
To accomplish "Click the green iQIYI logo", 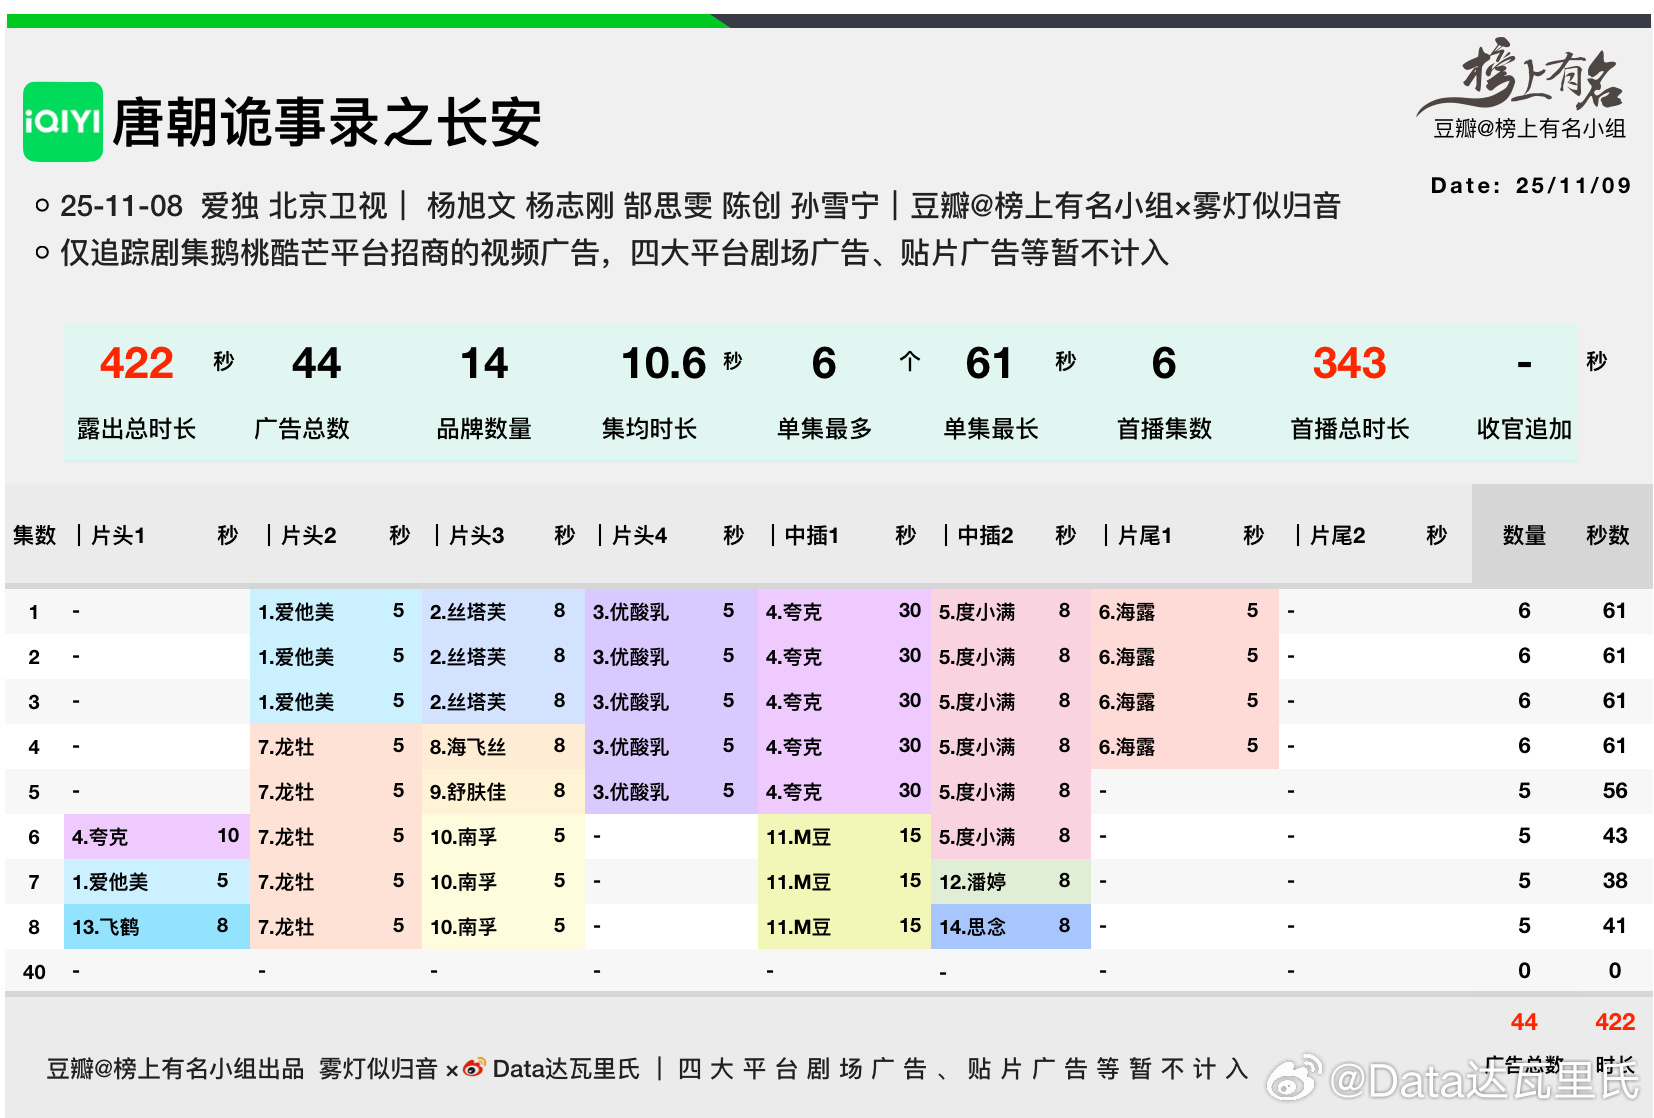I will coord(63,122).
